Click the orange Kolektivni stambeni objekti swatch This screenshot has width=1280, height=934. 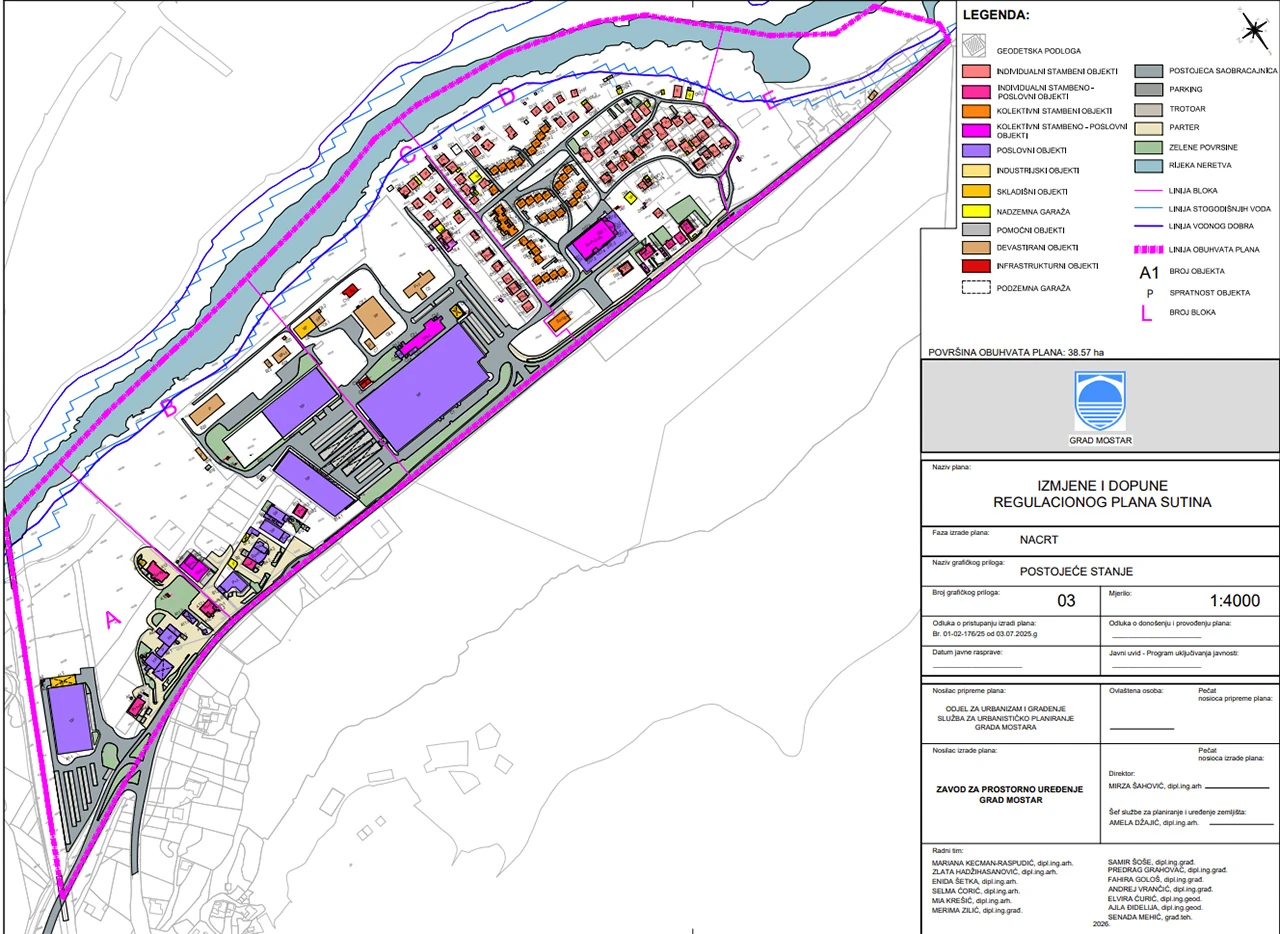[974, 110]
